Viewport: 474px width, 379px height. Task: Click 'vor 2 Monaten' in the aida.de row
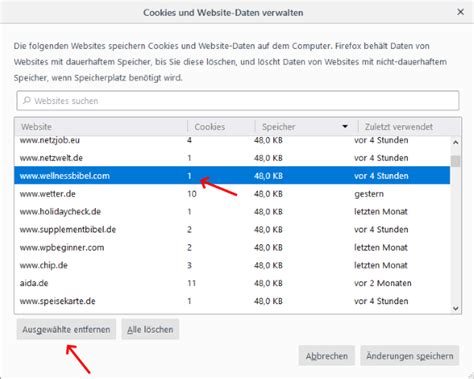click(382, 283)
